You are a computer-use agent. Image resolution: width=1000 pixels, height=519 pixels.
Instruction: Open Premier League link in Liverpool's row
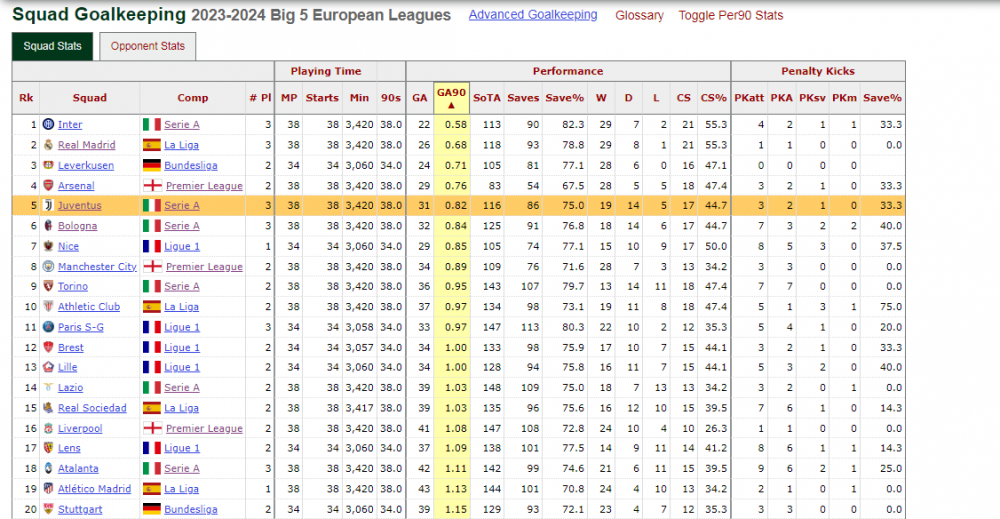[x=204, y=429]
